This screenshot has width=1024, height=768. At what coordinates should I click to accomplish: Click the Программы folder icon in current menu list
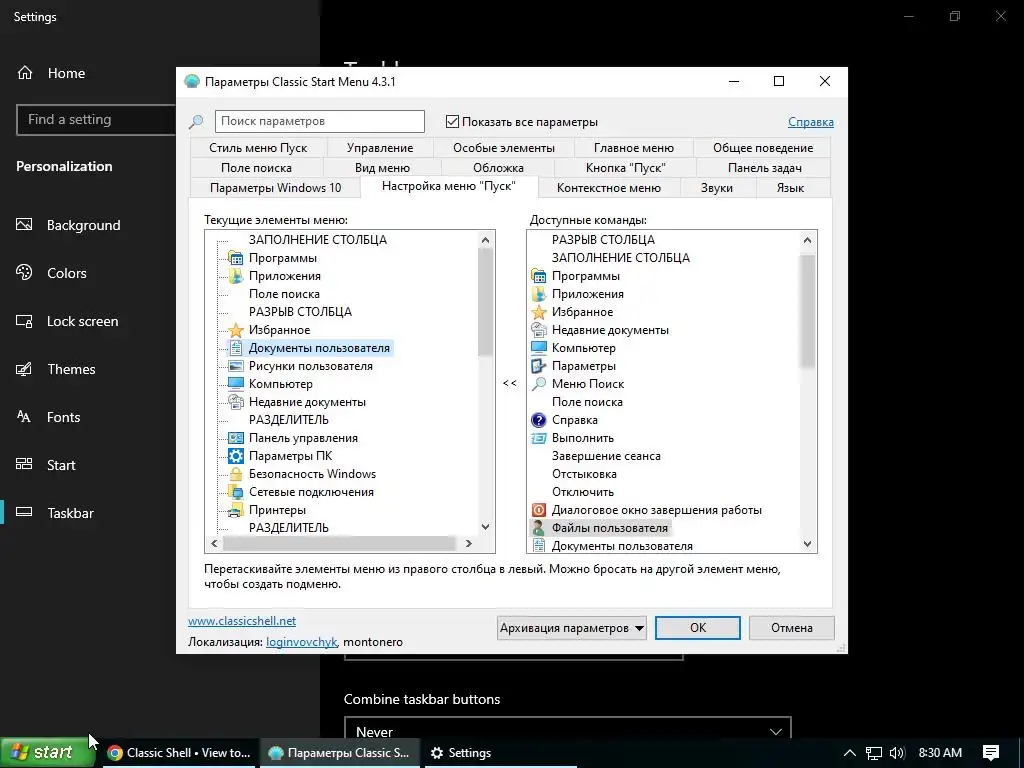[236, 258]
